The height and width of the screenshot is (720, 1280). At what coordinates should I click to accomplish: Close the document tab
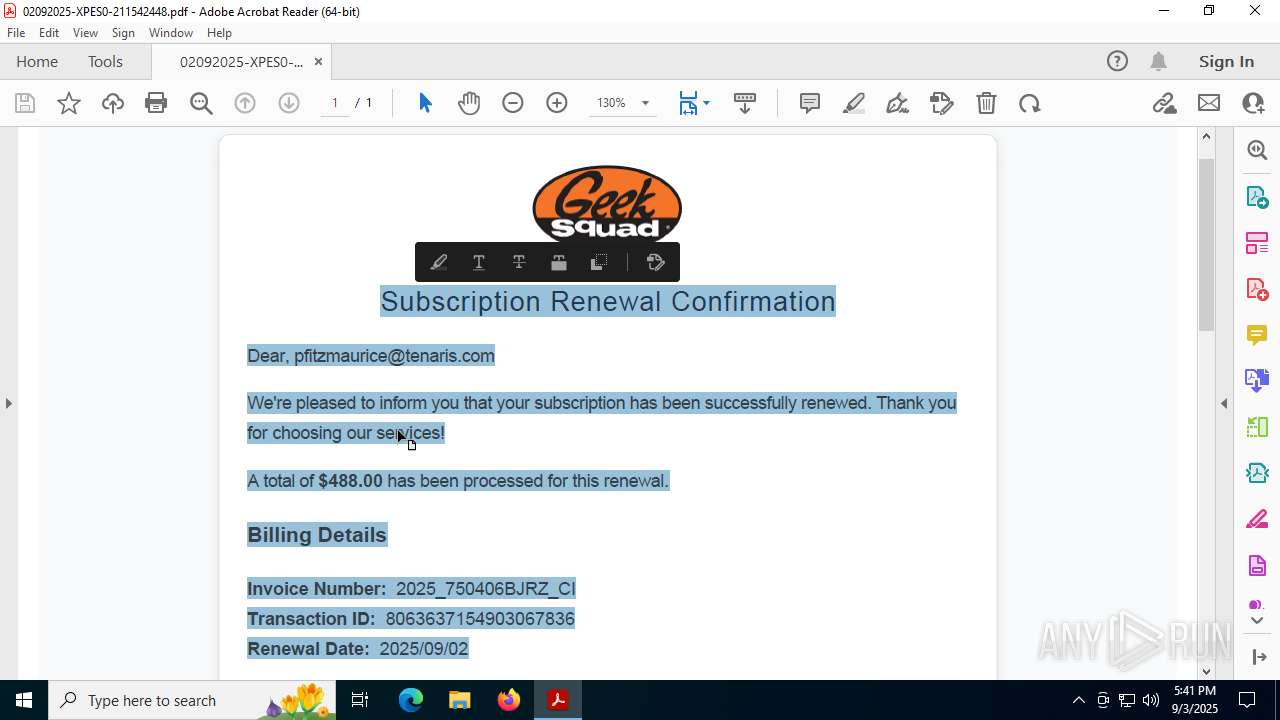[318, 62]
